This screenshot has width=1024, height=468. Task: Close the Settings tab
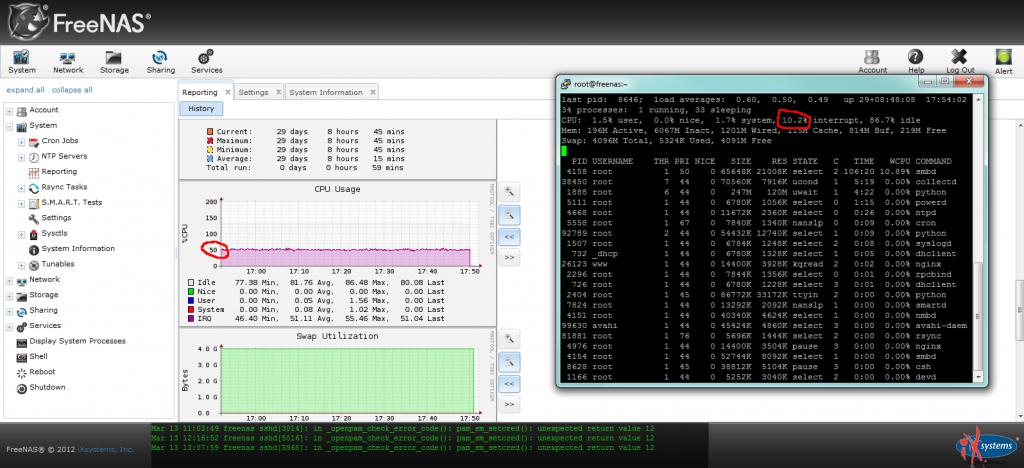tap(278, 92)
